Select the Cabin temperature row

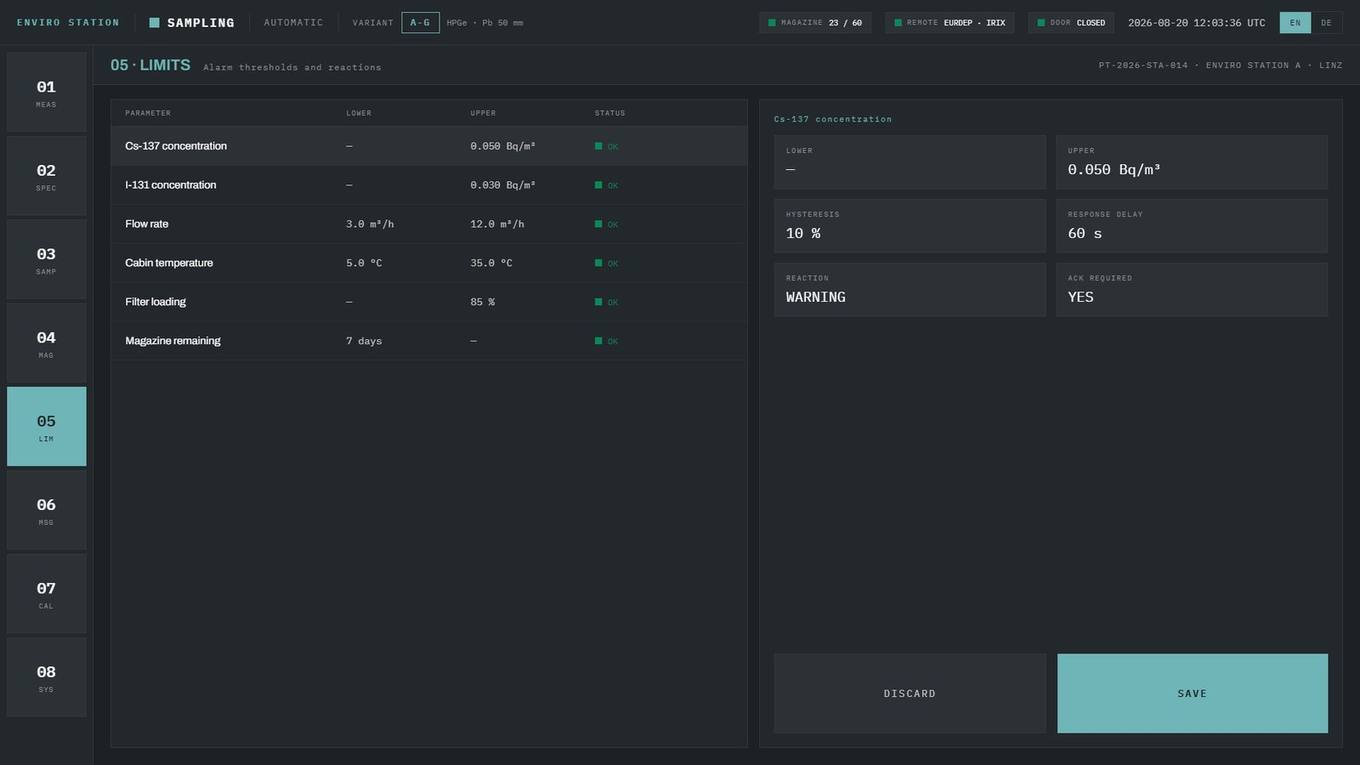coord(429,263)
